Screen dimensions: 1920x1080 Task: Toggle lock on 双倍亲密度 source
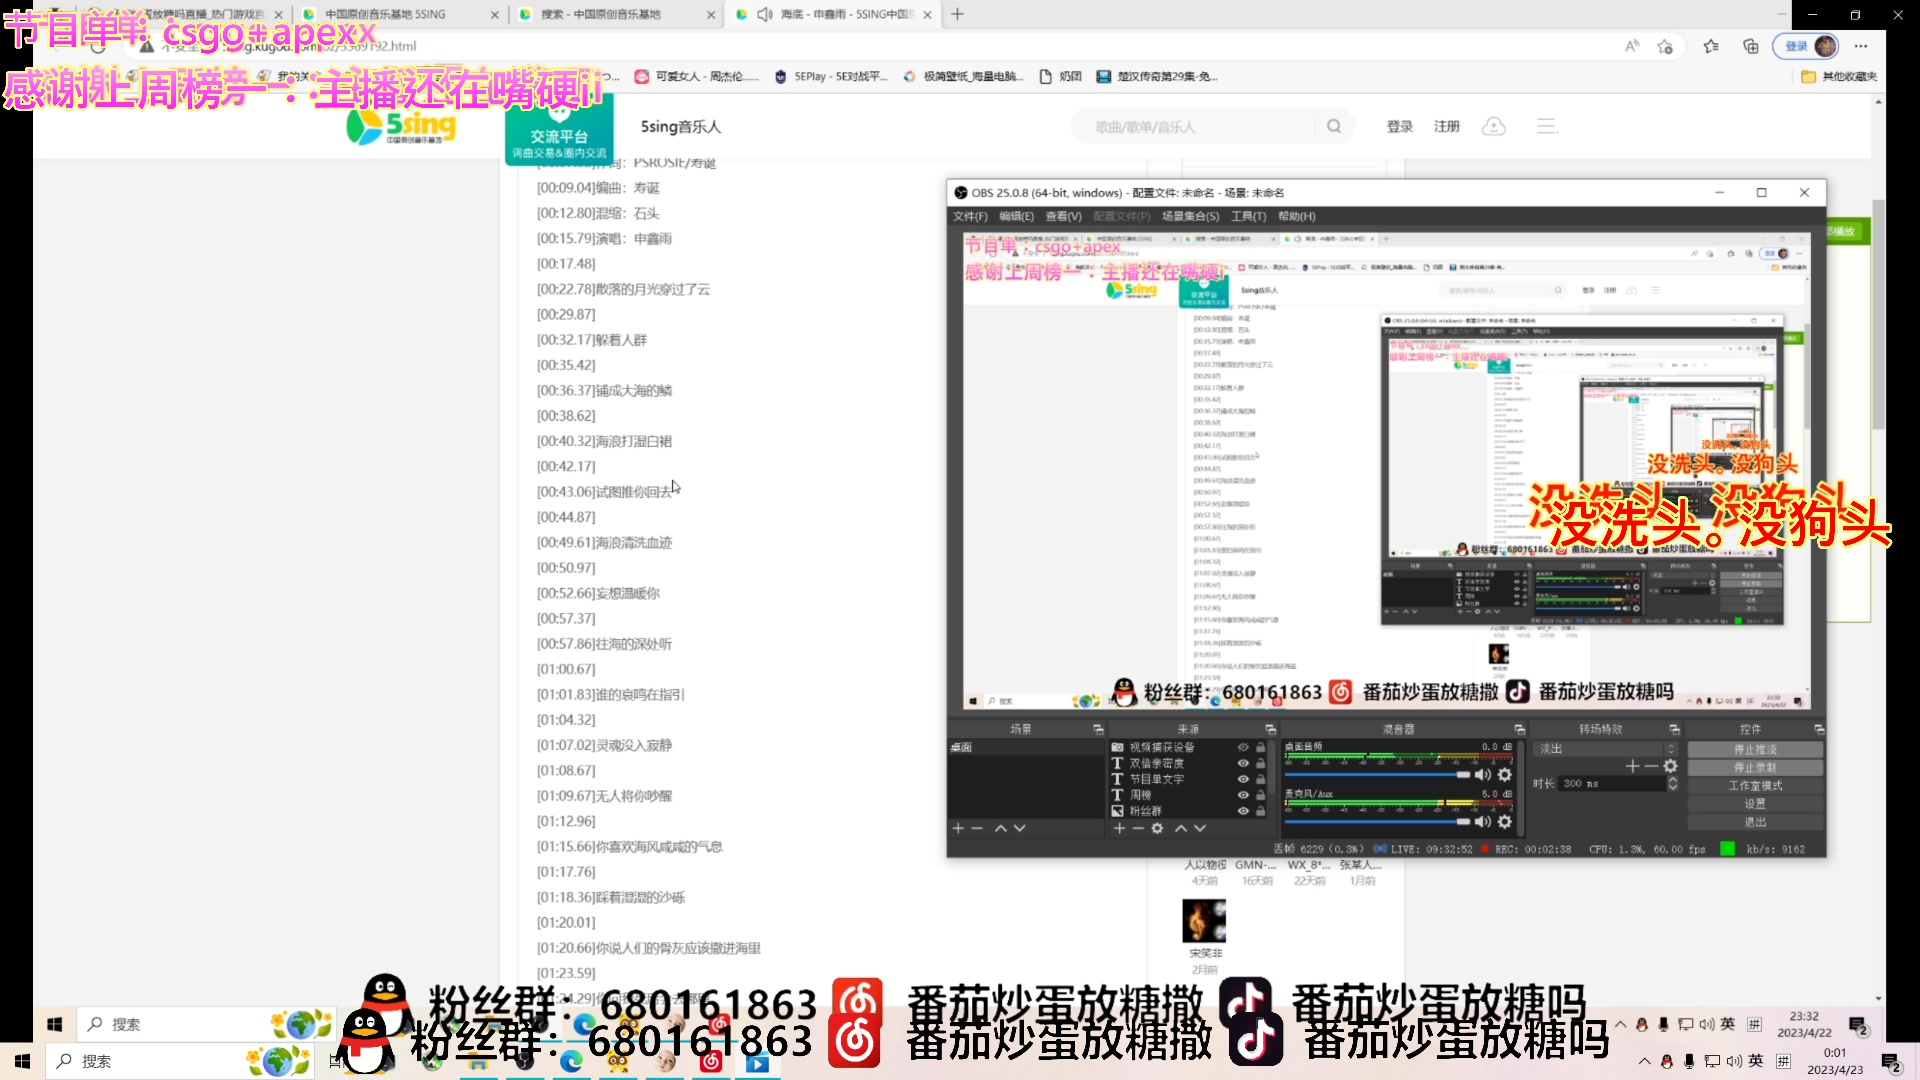[x=1261, y=763]
